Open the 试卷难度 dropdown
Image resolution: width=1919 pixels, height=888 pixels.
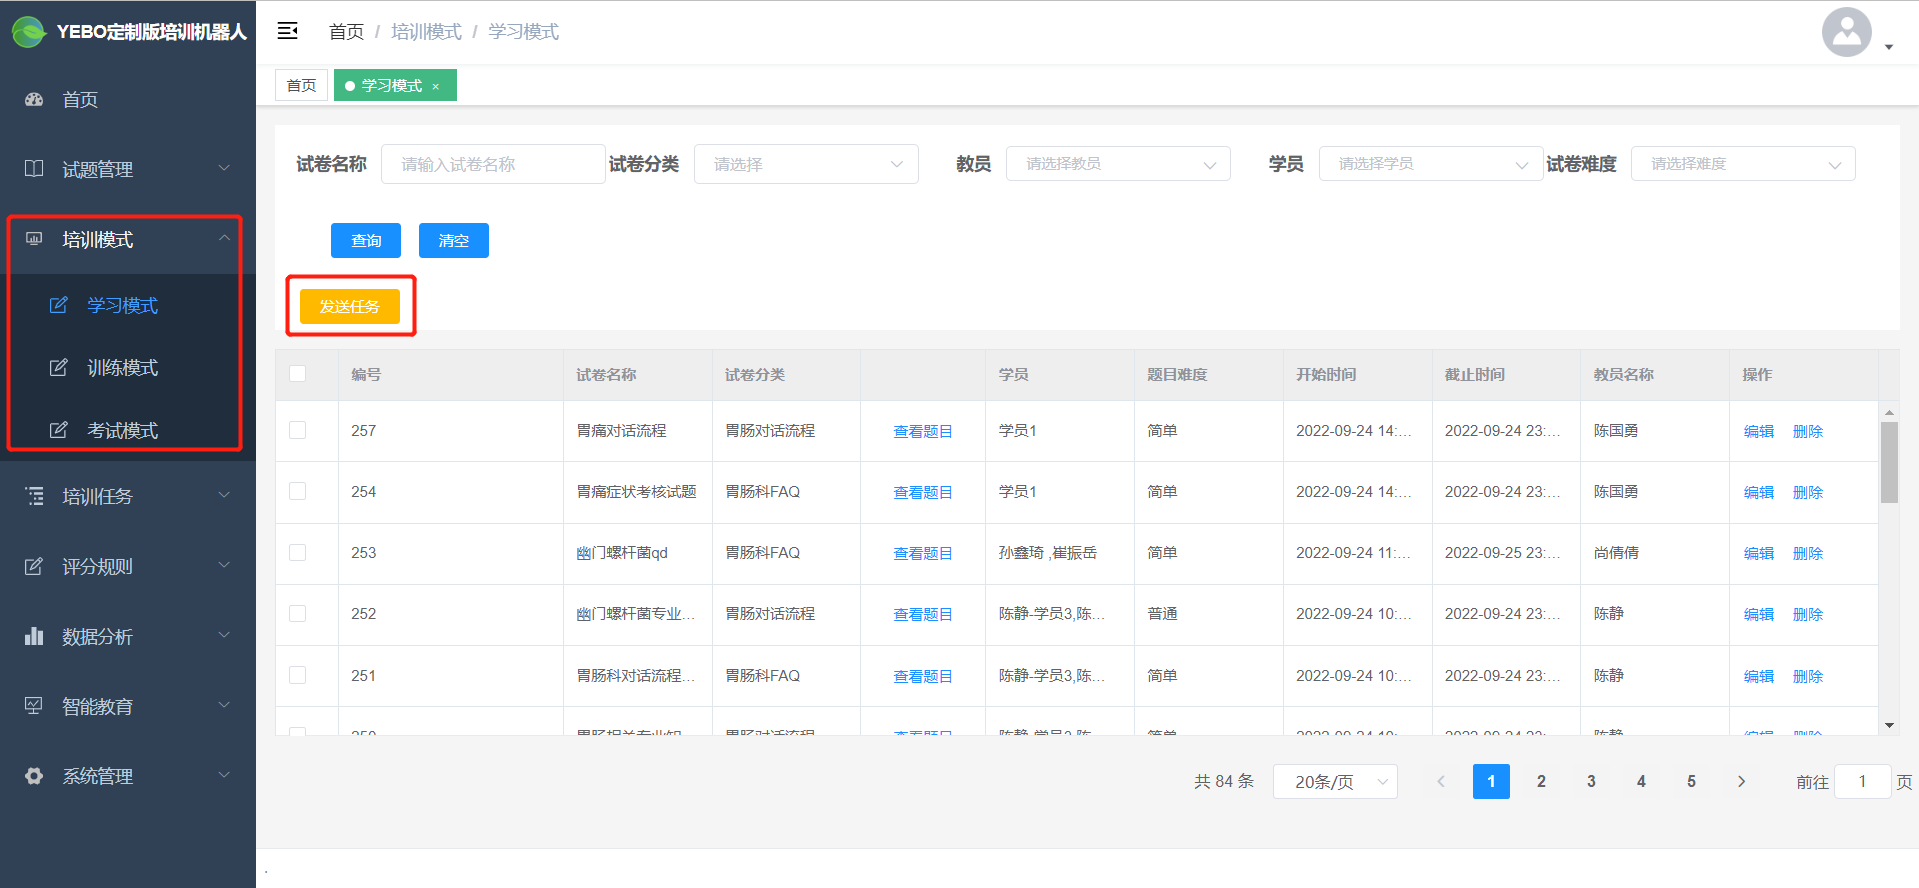(1743, 164)
